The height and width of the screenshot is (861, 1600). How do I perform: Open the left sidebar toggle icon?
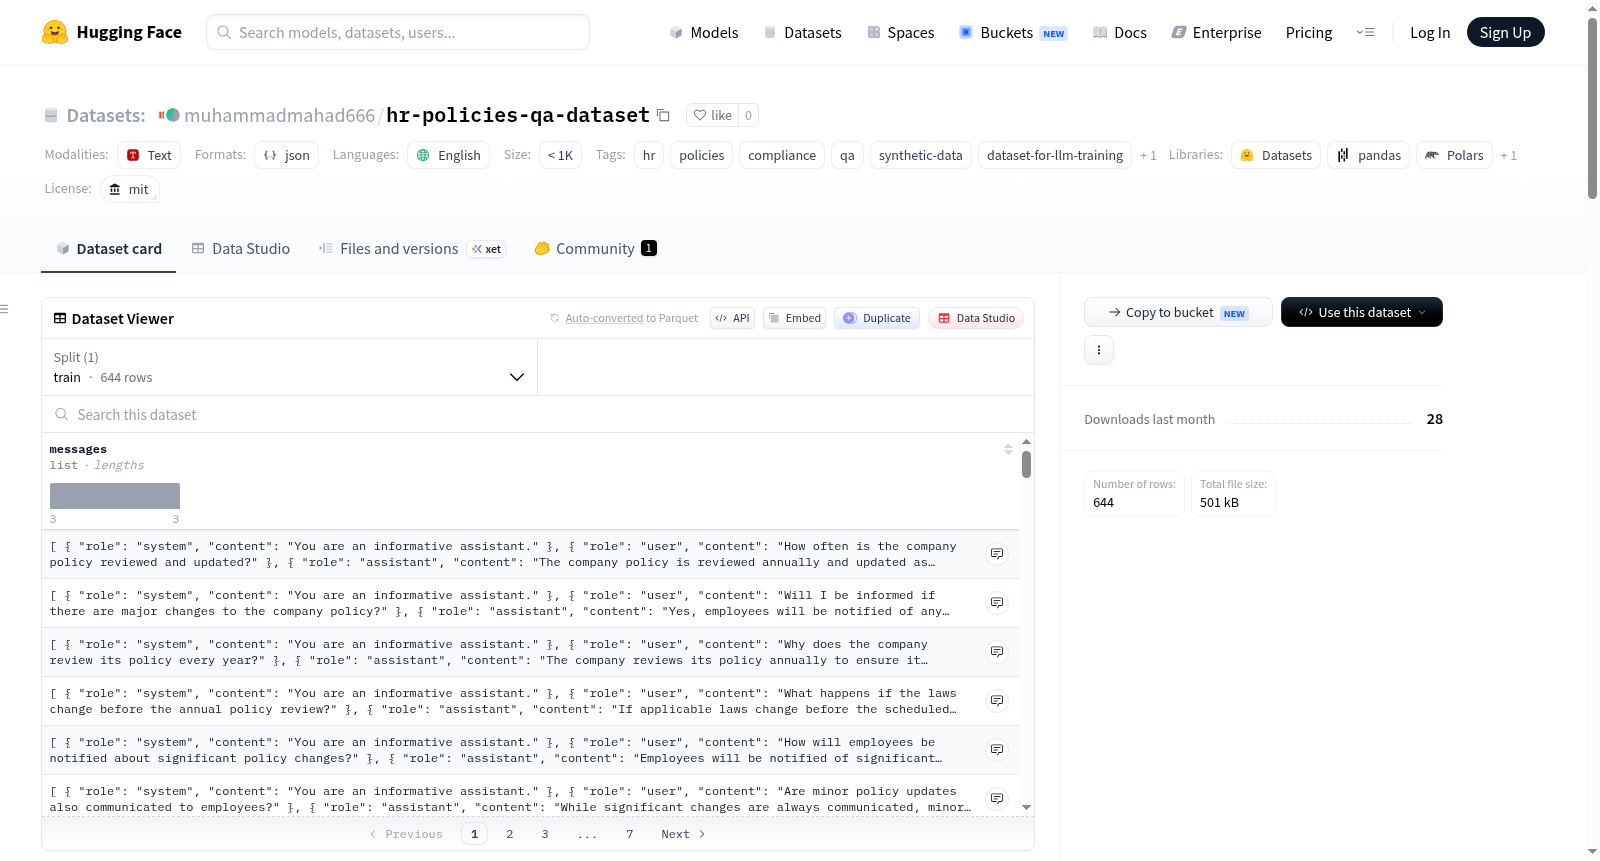tap(5, 309)
